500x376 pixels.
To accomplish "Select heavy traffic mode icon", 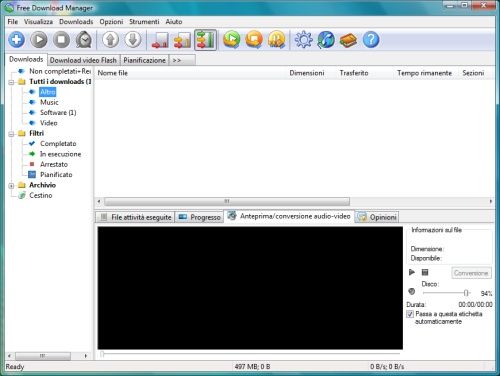I will coord(205,40).
